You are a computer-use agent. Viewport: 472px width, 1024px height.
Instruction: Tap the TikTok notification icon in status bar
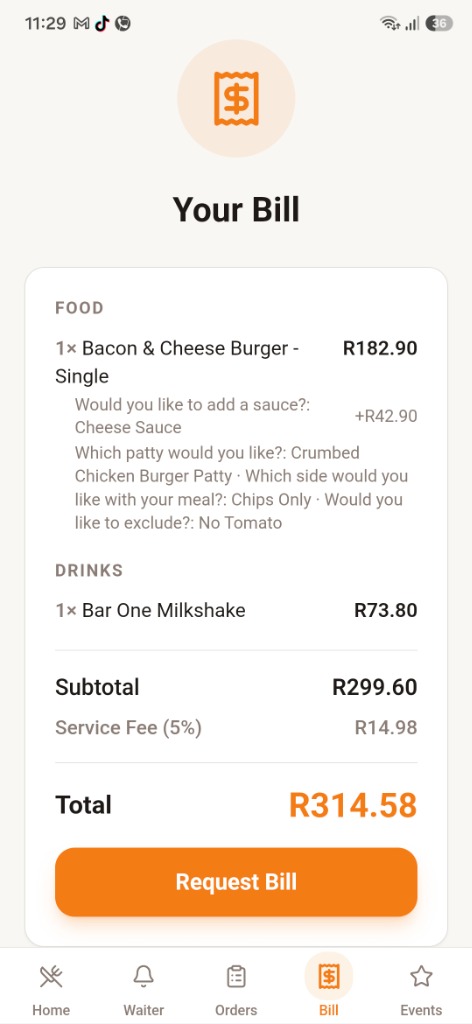102,24
